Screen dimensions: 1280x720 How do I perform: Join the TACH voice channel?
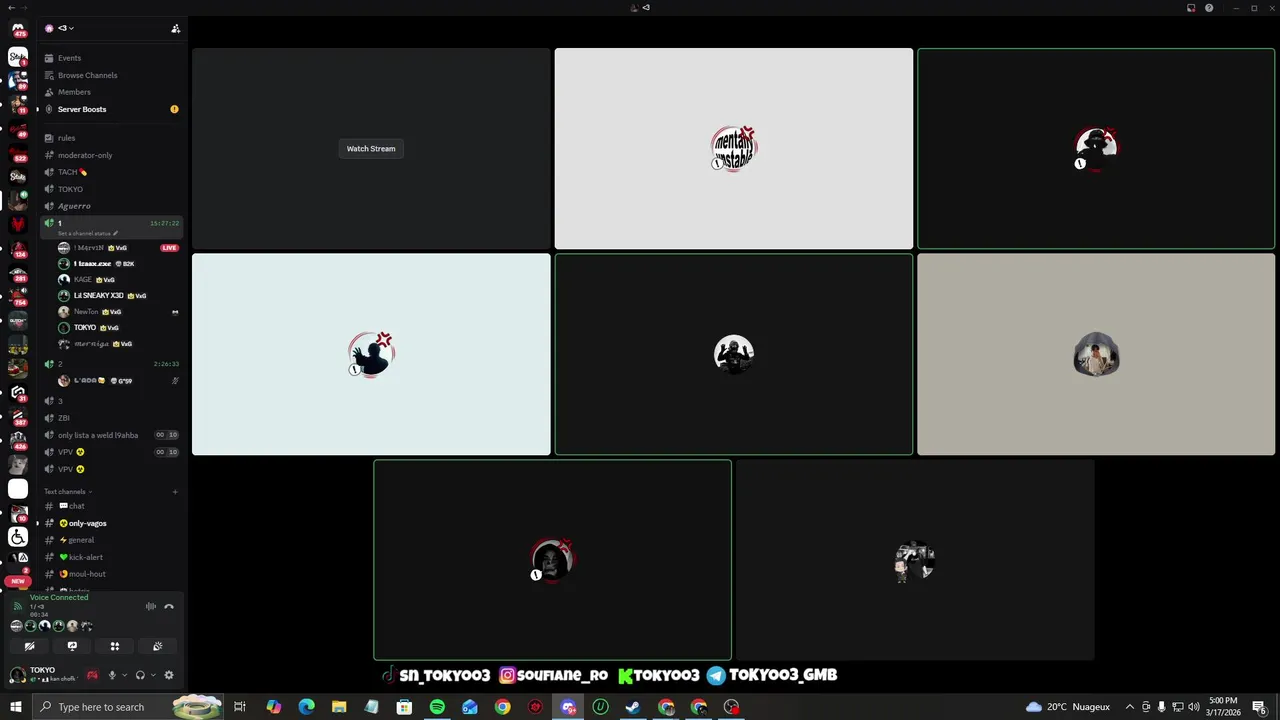(x=111, y=172)
